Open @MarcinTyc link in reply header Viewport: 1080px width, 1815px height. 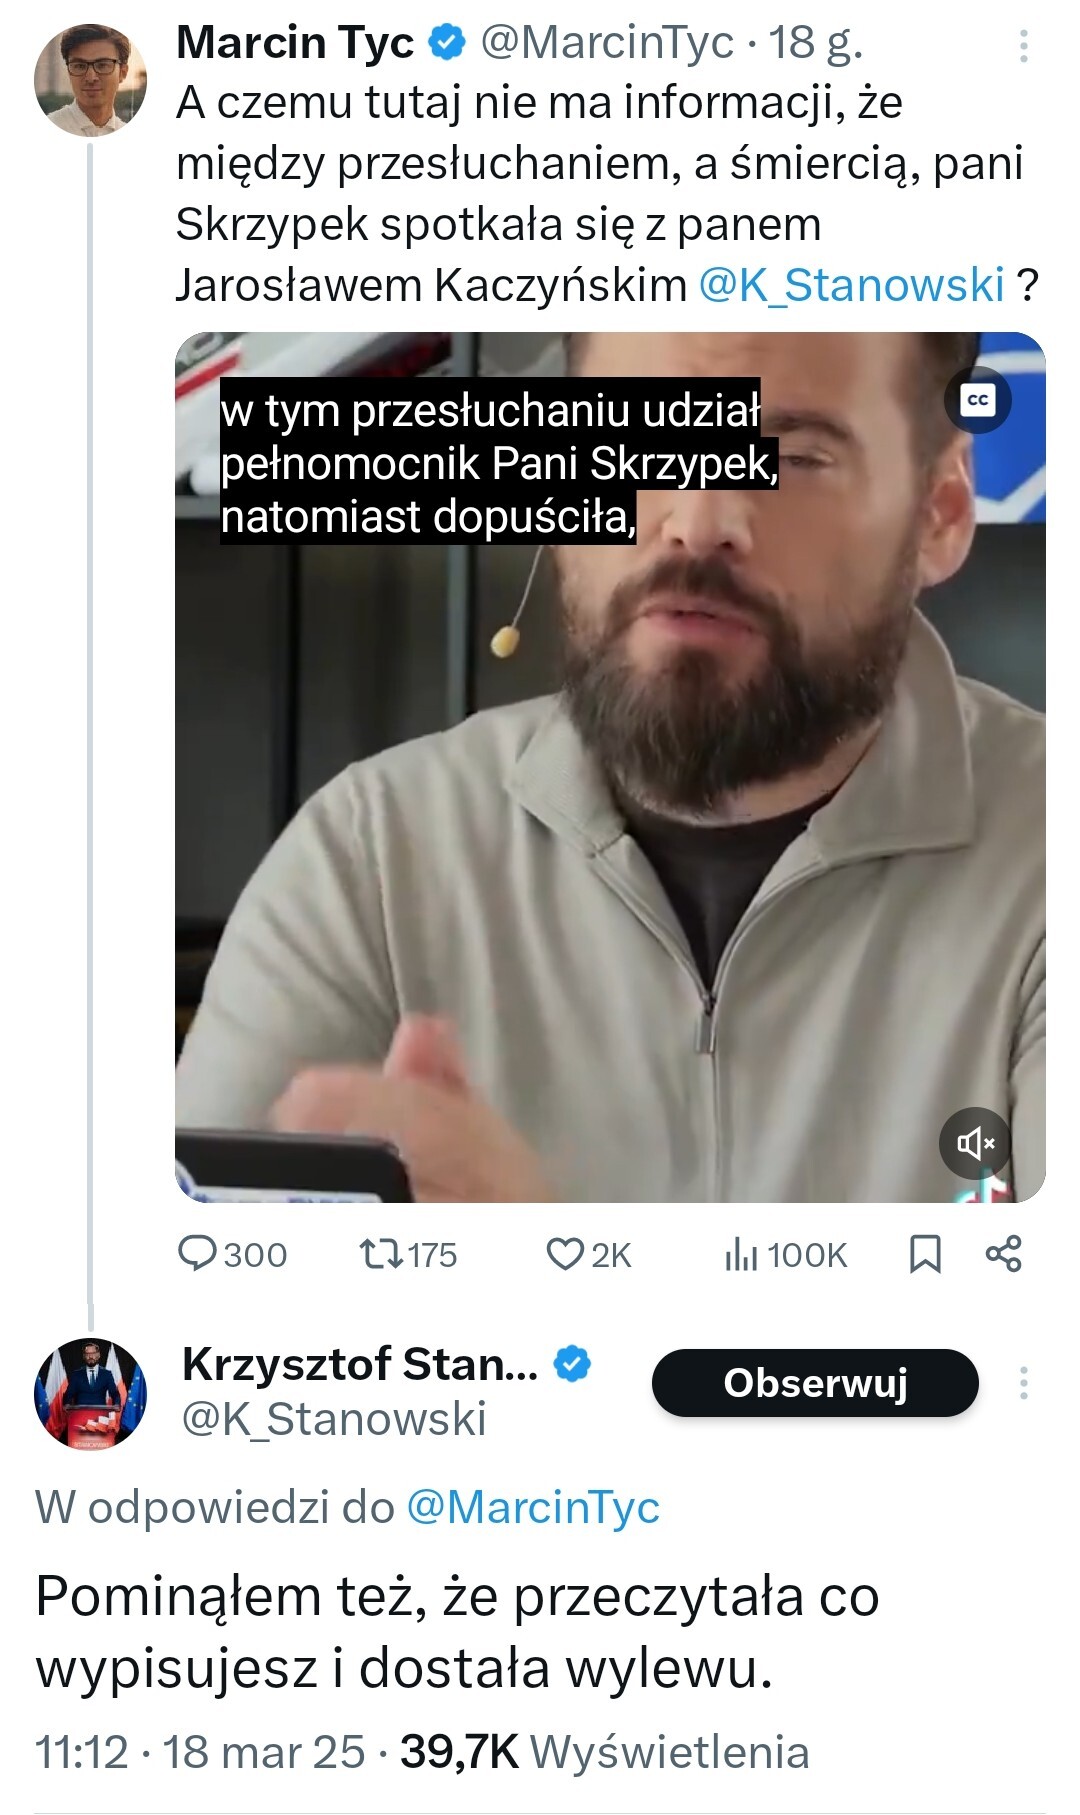point(533,1507)
